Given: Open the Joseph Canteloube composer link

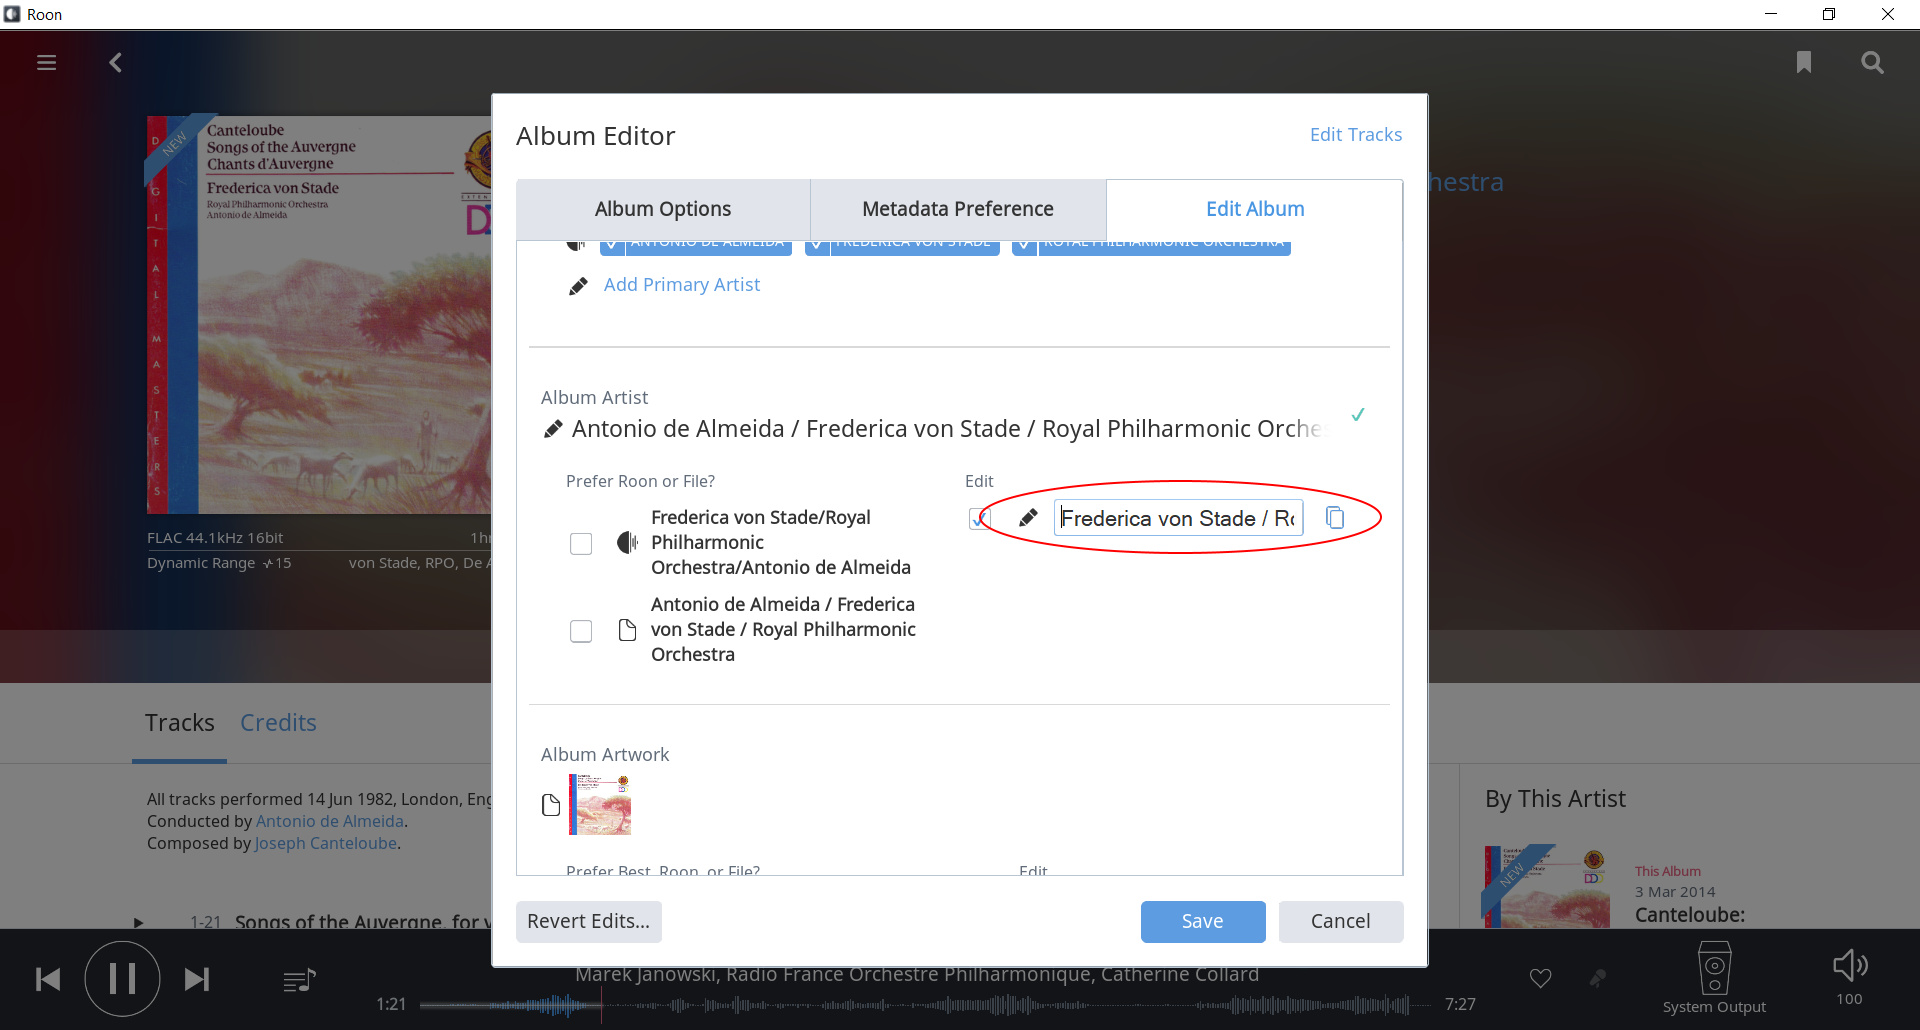Looking at the screenshot, I should coord(326,843).
